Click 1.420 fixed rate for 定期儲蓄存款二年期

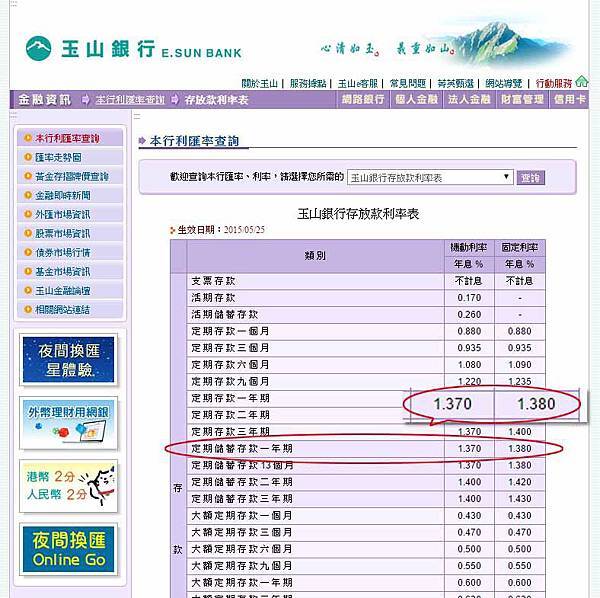tap(520, 482)
